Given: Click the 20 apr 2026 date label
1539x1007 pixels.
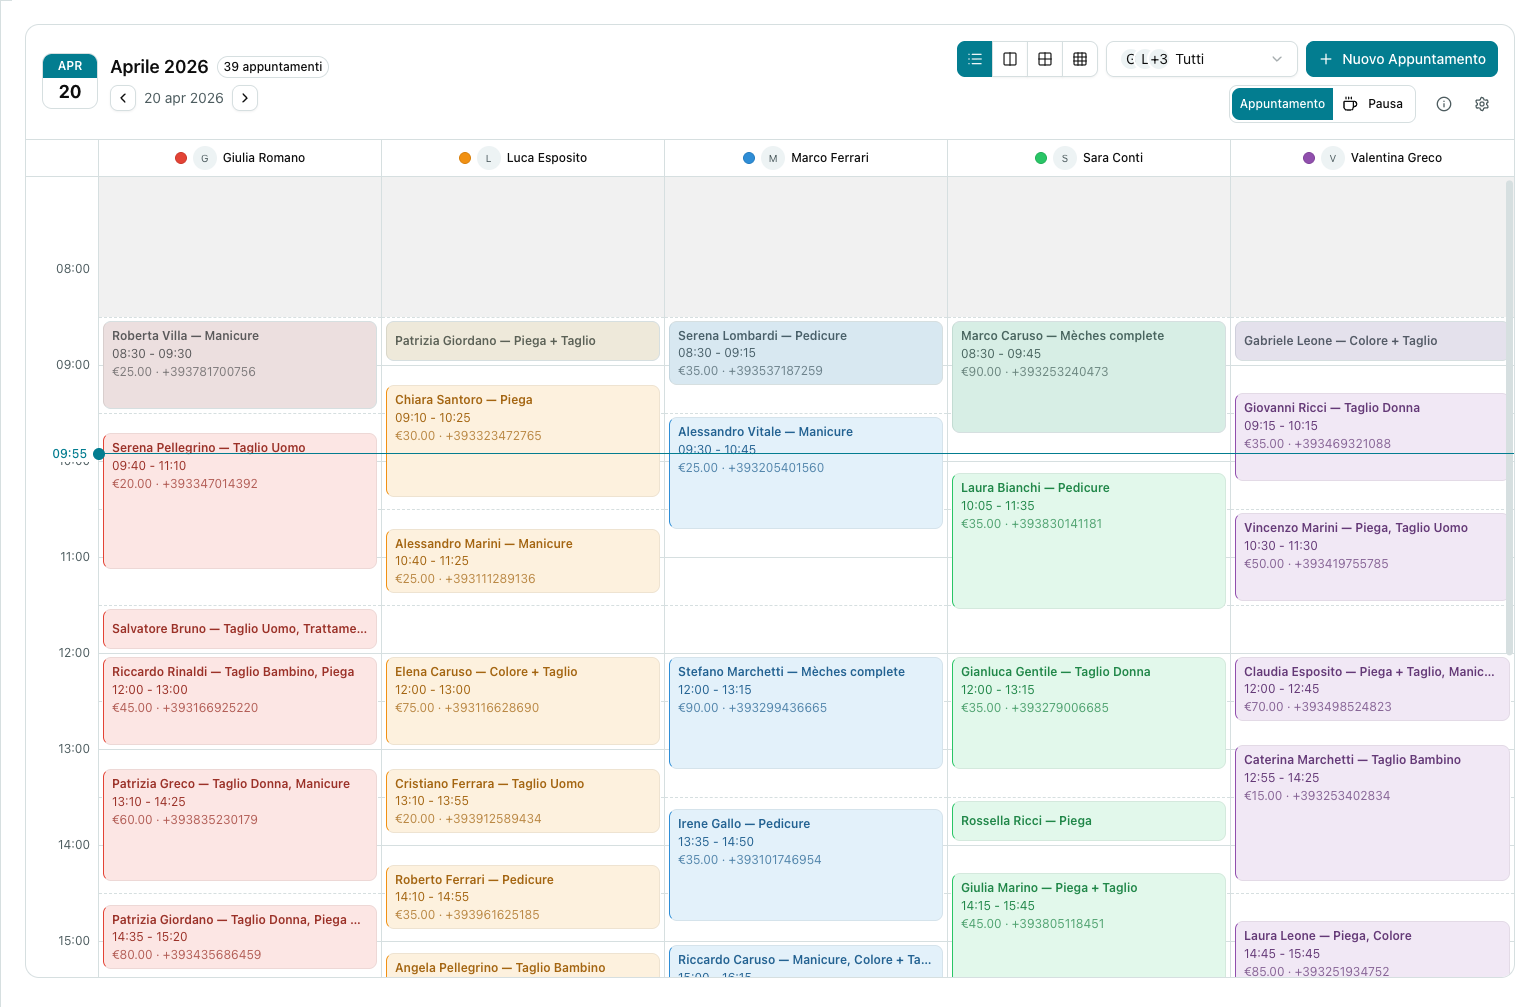Looking at the screenshot, I should 184,98.
